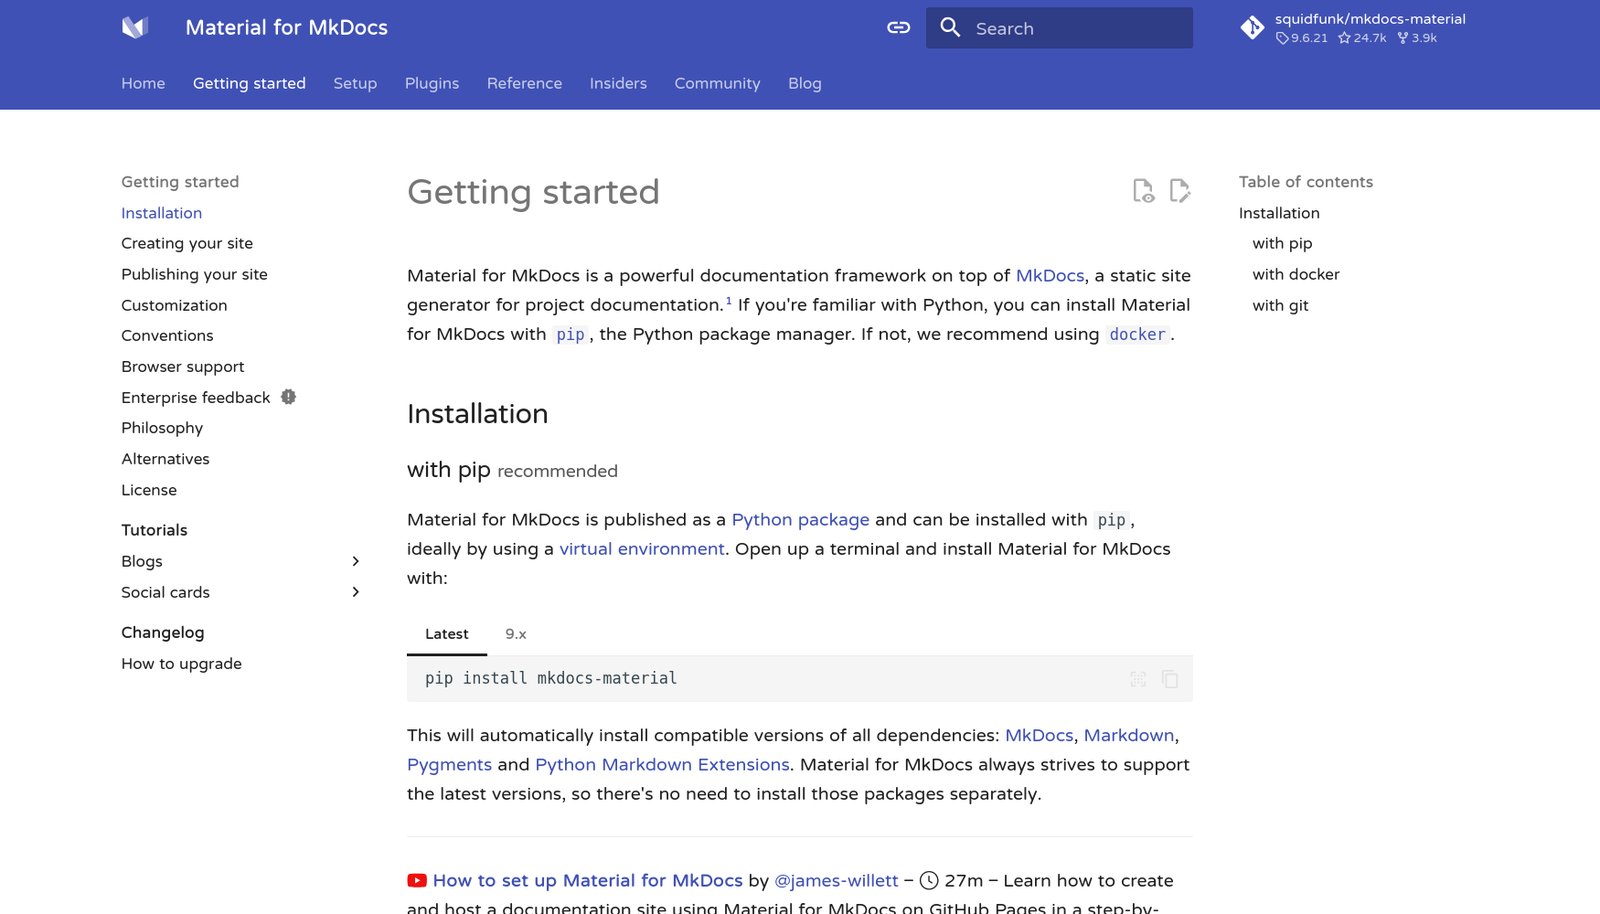Switch to the 9.x code tab

(x=516, y=634)
